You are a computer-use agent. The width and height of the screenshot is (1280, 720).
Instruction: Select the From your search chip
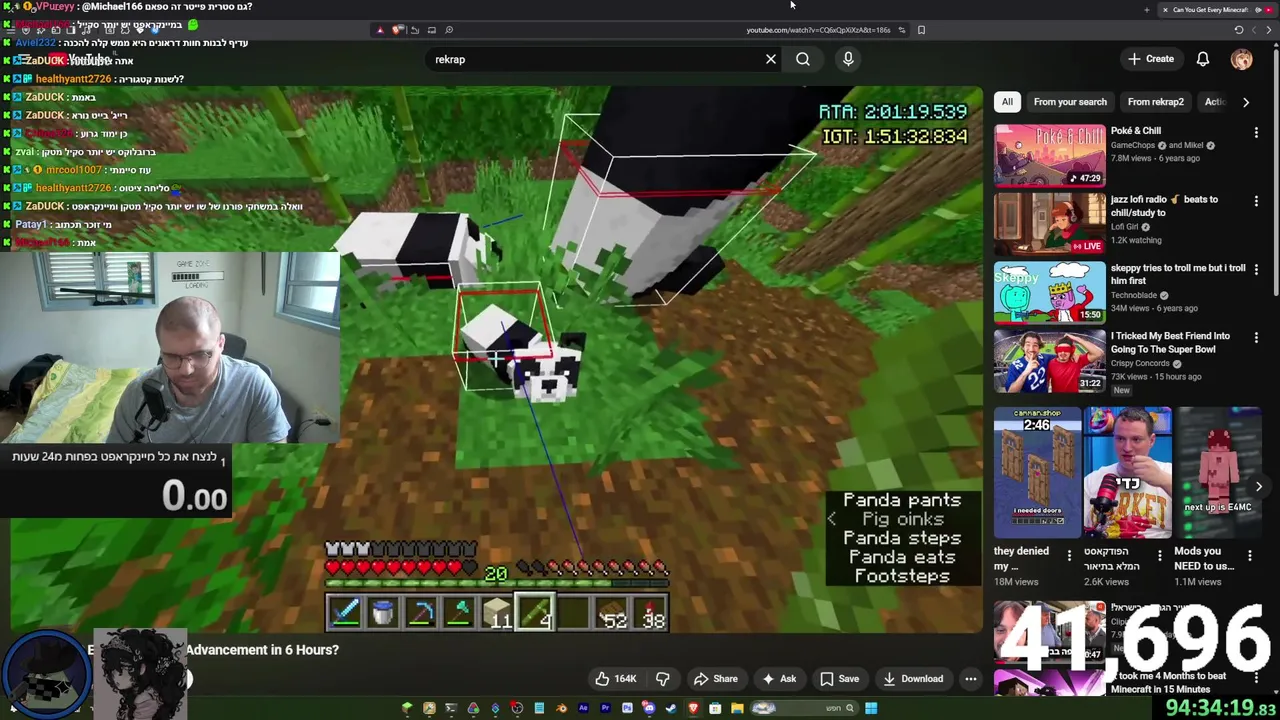click(x=1070, y=102)
